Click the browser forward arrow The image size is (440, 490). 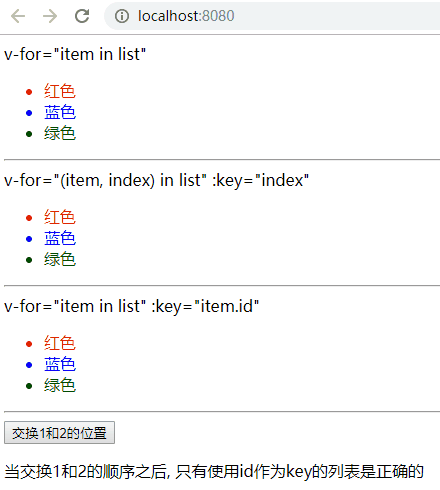pyautogui.click(x=50, y=16)
